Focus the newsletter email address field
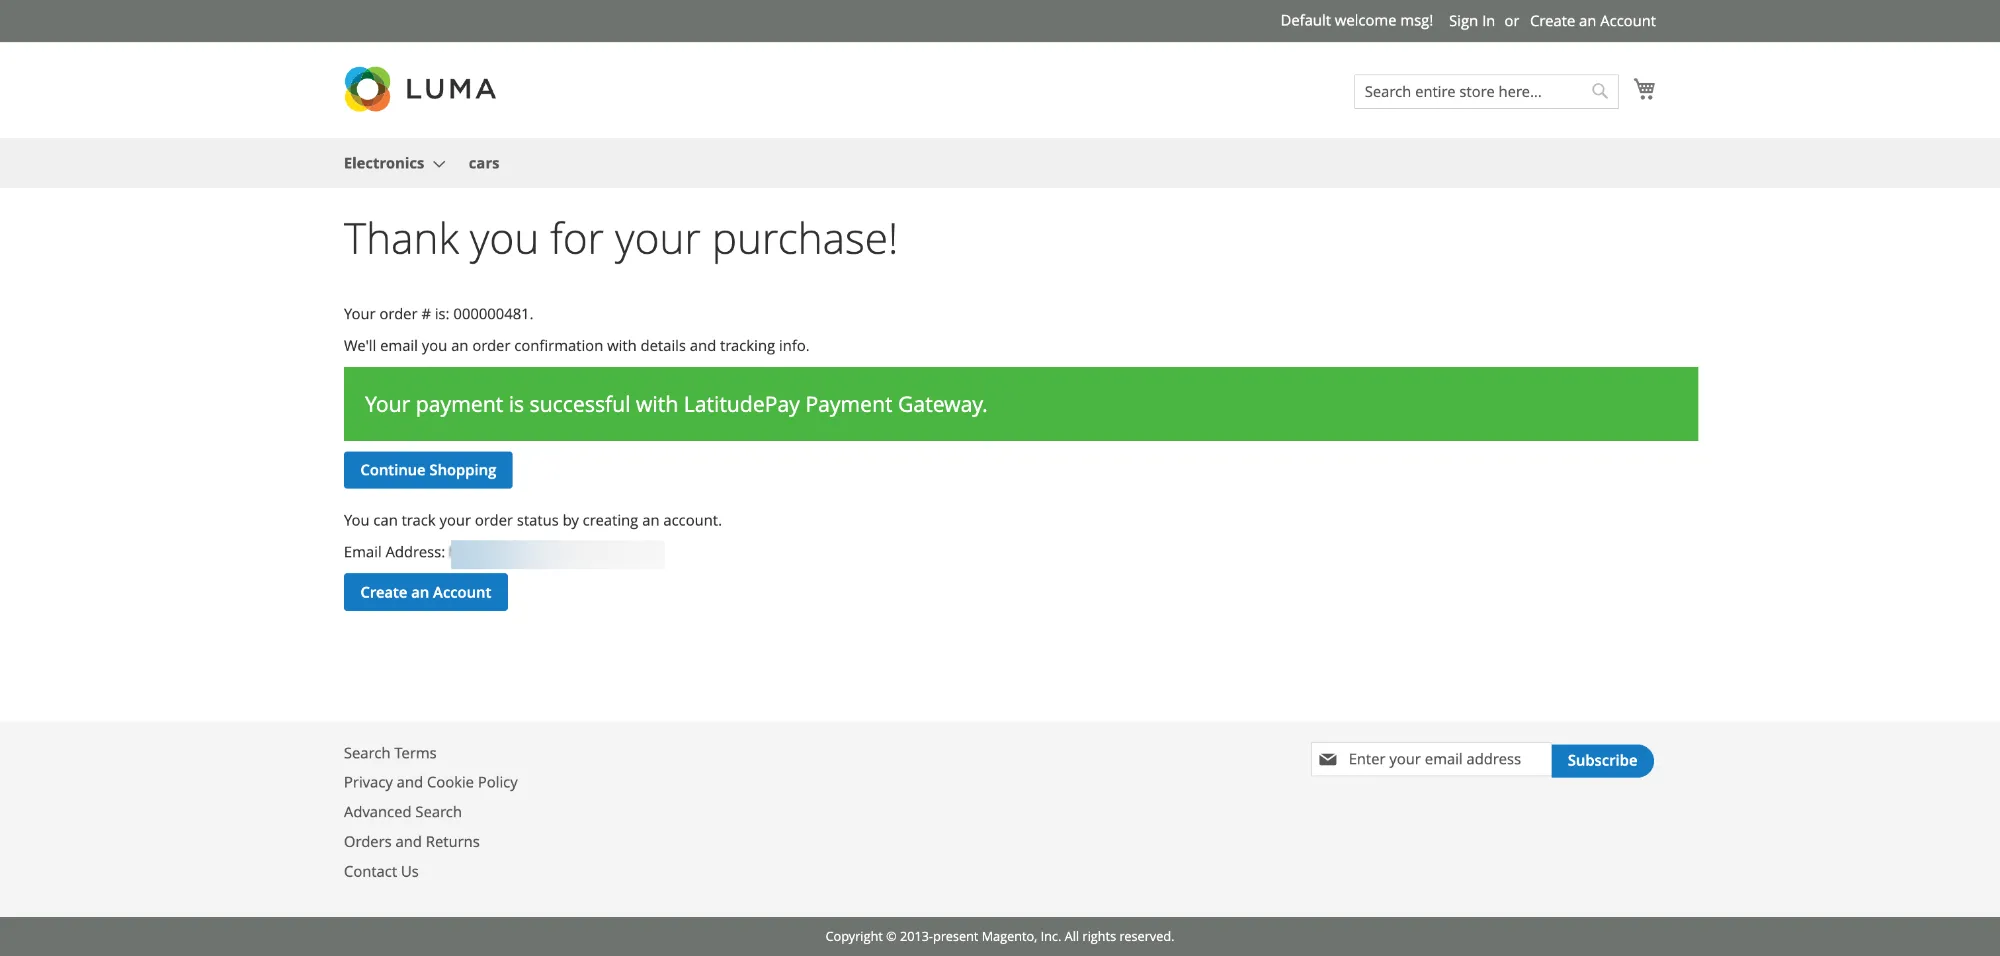Image resolution: width=2000 pixels, height=956 pixels. [1431, 760]
